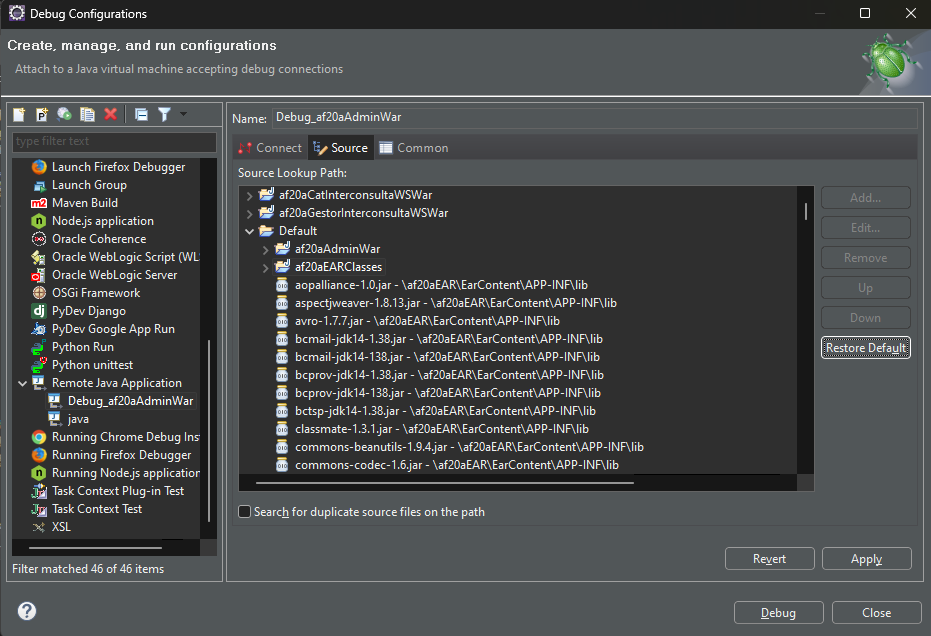Collapse Remote Java Application node
Screen dimensions: 931x636
pyautogui.click(x=23, y=384)
